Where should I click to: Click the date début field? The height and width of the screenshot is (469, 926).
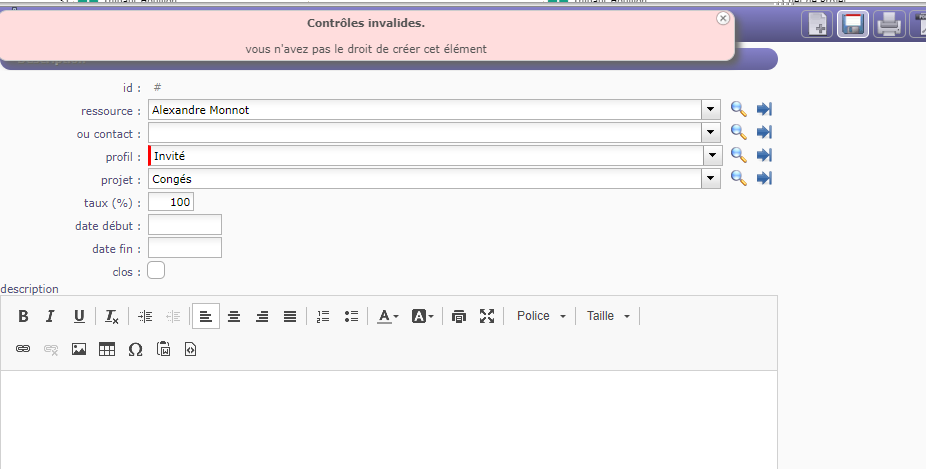[x=185, y=225]
